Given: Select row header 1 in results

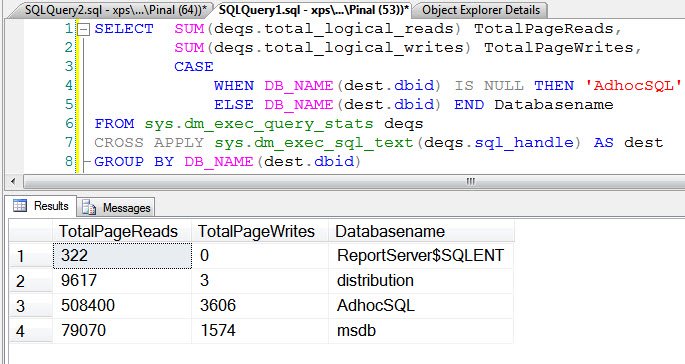Looking at the screenshot, I should tap(31, 256).
